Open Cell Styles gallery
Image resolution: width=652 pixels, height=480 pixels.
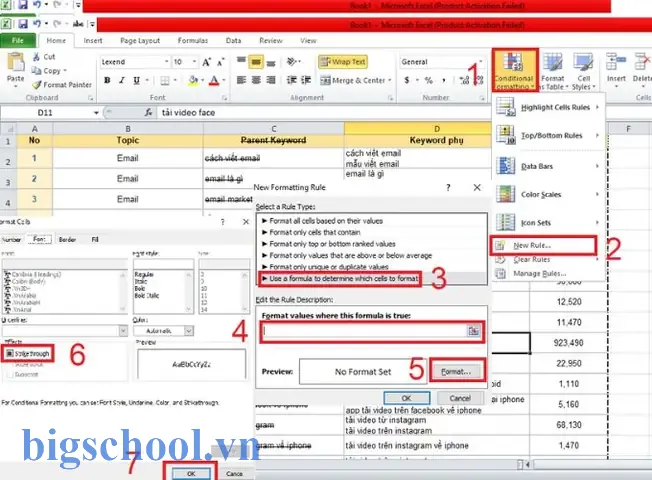point(583,70)
